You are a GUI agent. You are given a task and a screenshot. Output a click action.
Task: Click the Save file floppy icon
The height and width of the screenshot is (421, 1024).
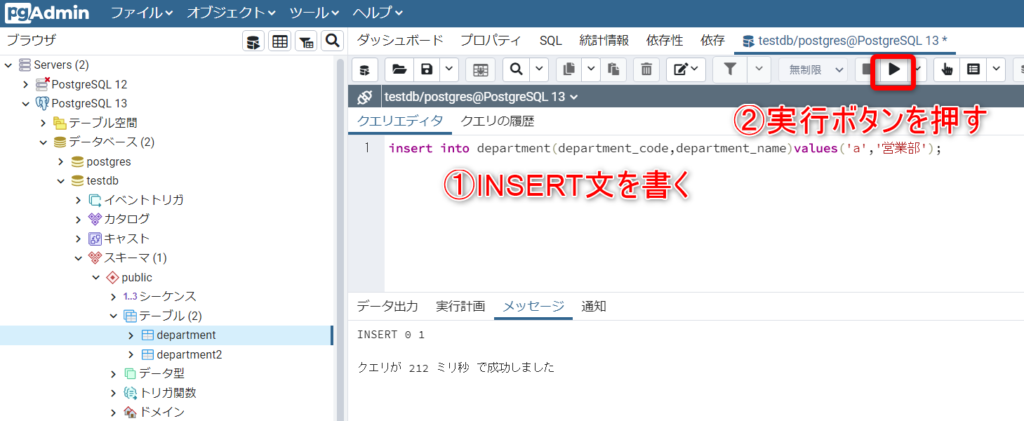point(427,69)
